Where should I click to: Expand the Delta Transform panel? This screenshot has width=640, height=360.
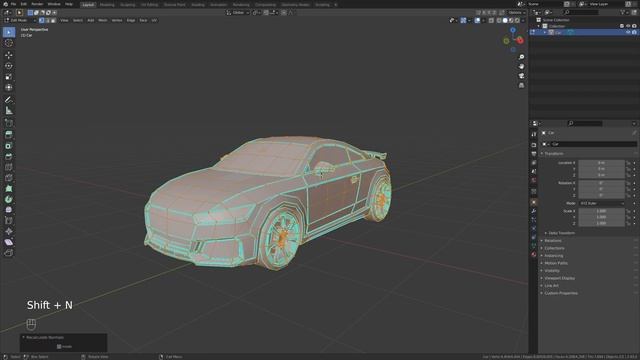pos(562,233)
